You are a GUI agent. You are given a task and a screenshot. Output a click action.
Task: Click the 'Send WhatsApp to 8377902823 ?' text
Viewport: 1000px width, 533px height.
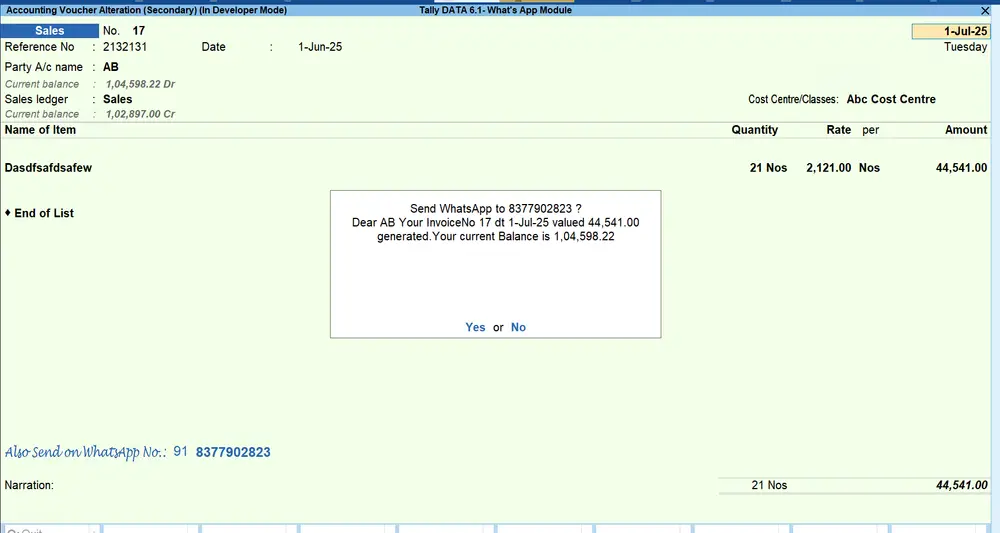click(x=496, y=209)
